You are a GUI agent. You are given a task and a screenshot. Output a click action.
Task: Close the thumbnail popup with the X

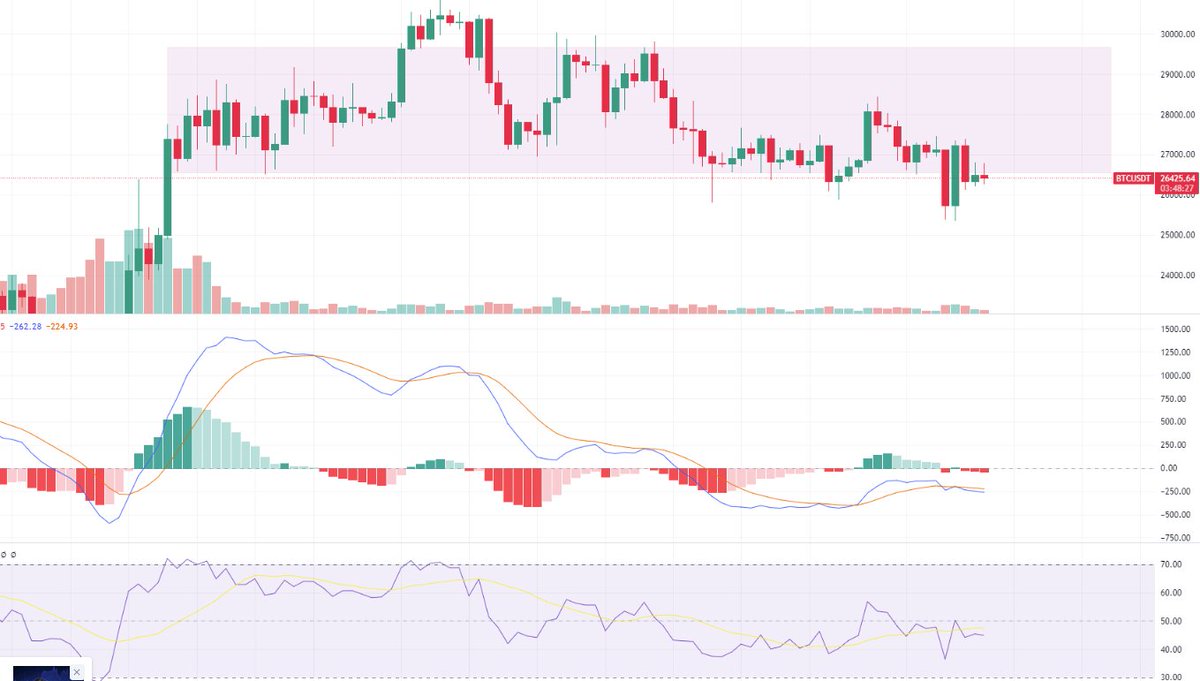(x=77, y=673)
